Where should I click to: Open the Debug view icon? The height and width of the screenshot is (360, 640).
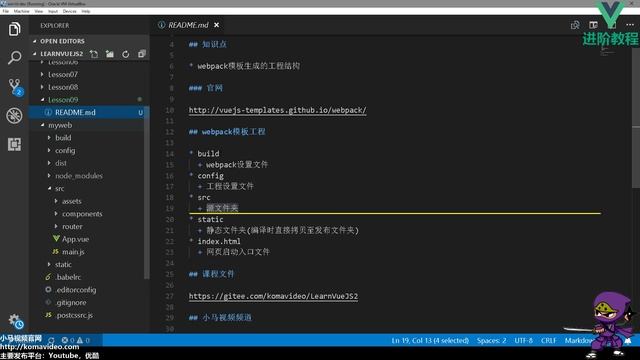point(14,116)
